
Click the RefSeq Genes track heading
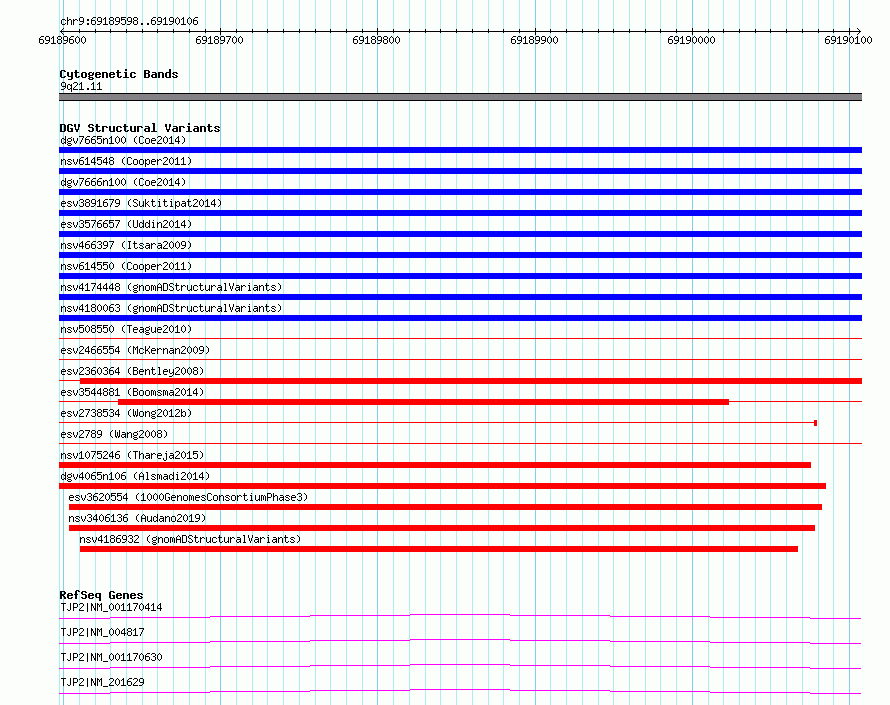tap(101, 595)
